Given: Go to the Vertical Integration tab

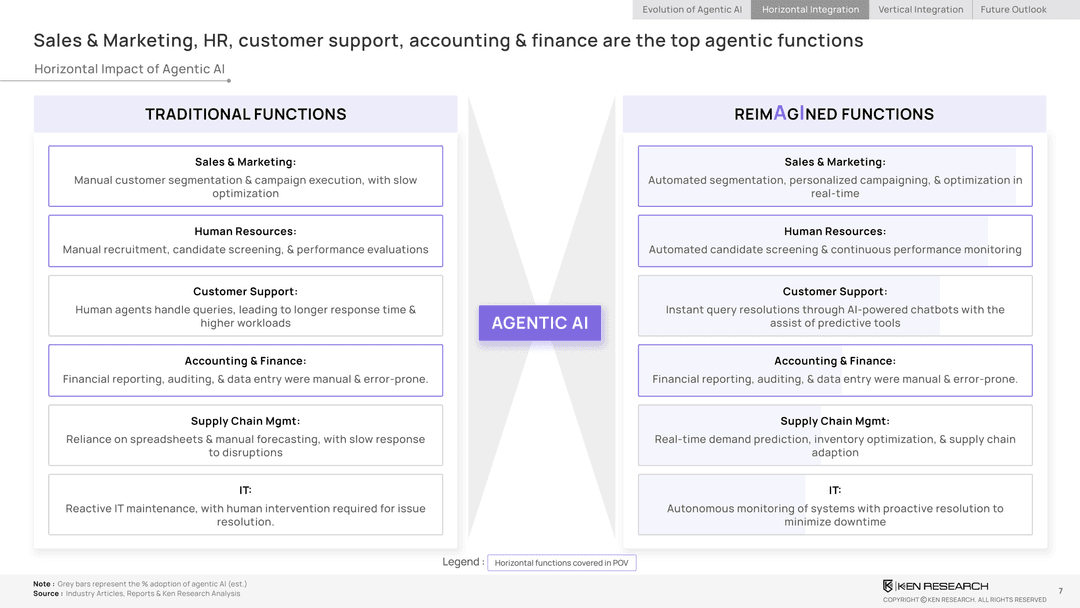Looking at the screenshot, I should (x=920, y=10).
